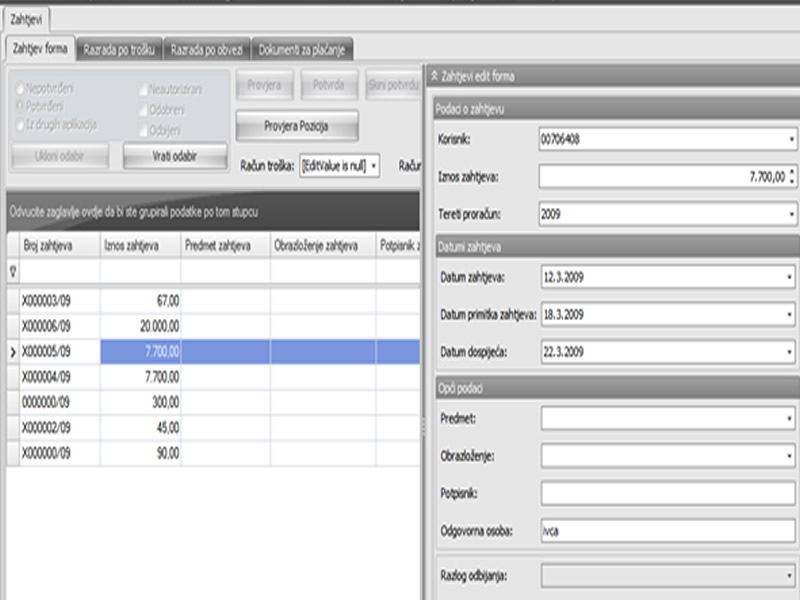Screen dimensions: 800x600
Task: Sort by the Obrazloženje zahtjeva column header
Action: [x=323, y=246]
